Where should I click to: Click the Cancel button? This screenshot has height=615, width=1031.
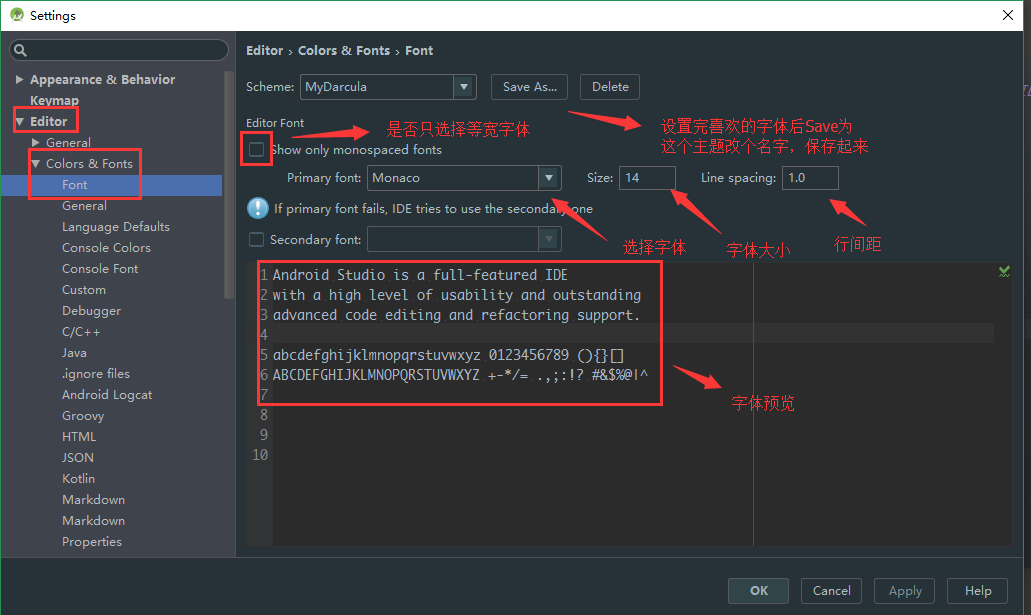coord(831,591)
